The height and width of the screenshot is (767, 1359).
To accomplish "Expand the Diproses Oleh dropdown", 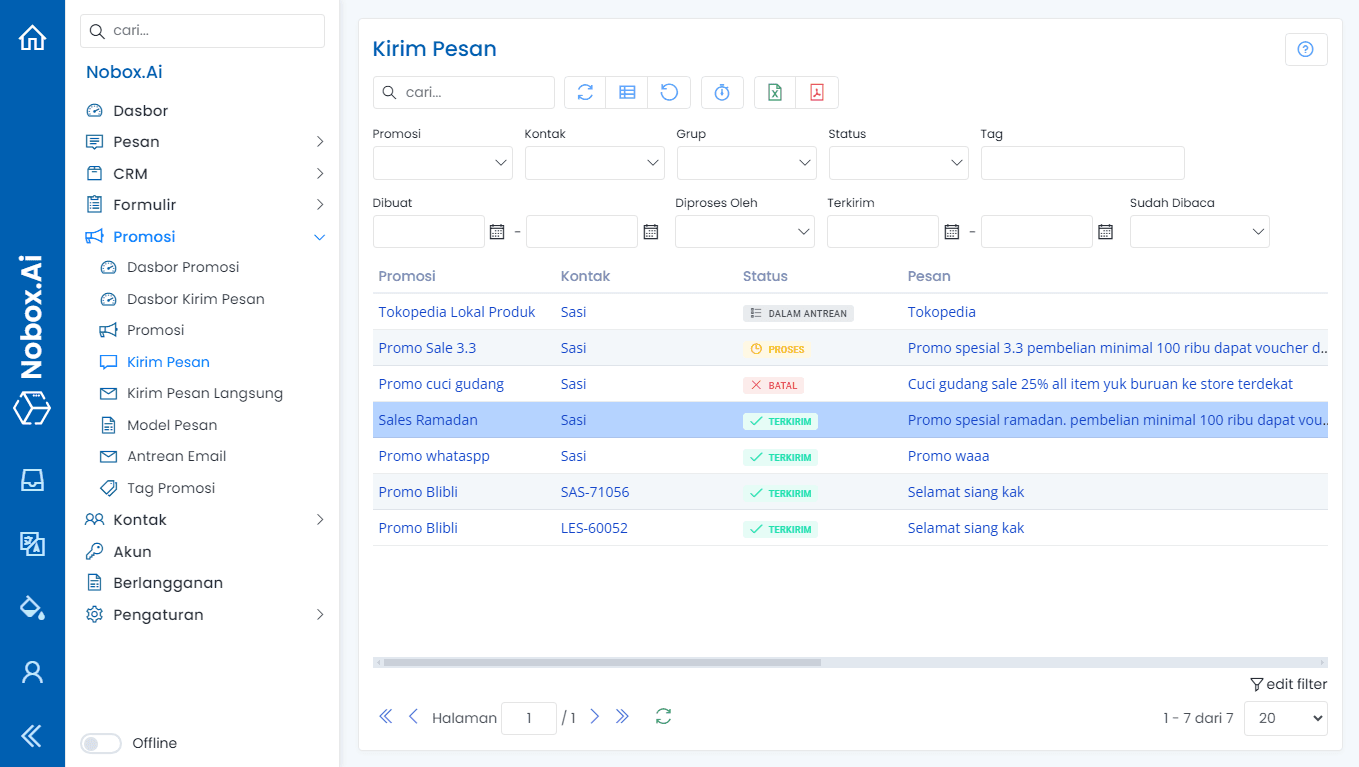I will pyautogui.click(x=745, y=232).
